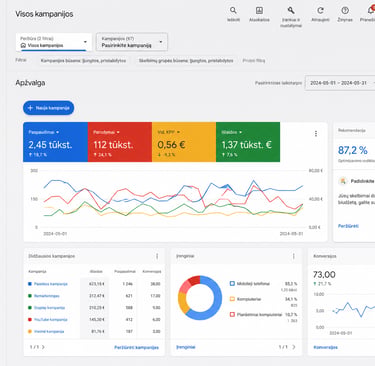Image resolution: width=375 pixels, height=366 pixels.
Task: Open the Žinynas help icon
Action: 345,10
